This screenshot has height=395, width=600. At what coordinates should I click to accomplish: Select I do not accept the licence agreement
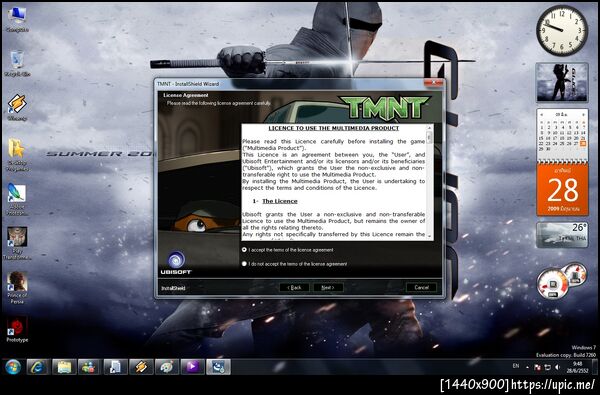pyautogui.click(x=244, y=264)
